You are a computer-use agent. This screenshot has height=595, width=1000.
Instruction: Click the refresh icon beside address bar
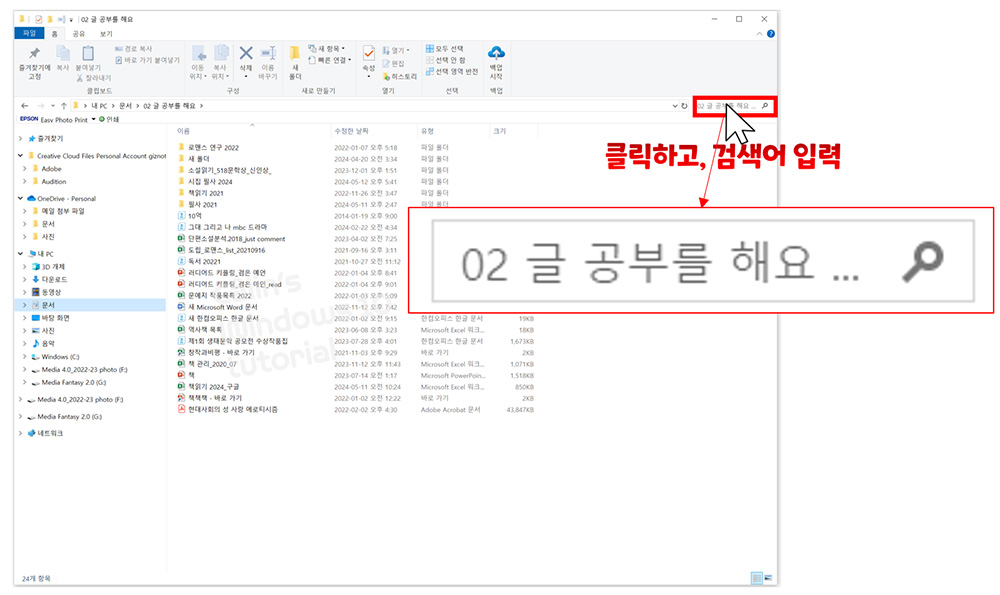[684, 106]
